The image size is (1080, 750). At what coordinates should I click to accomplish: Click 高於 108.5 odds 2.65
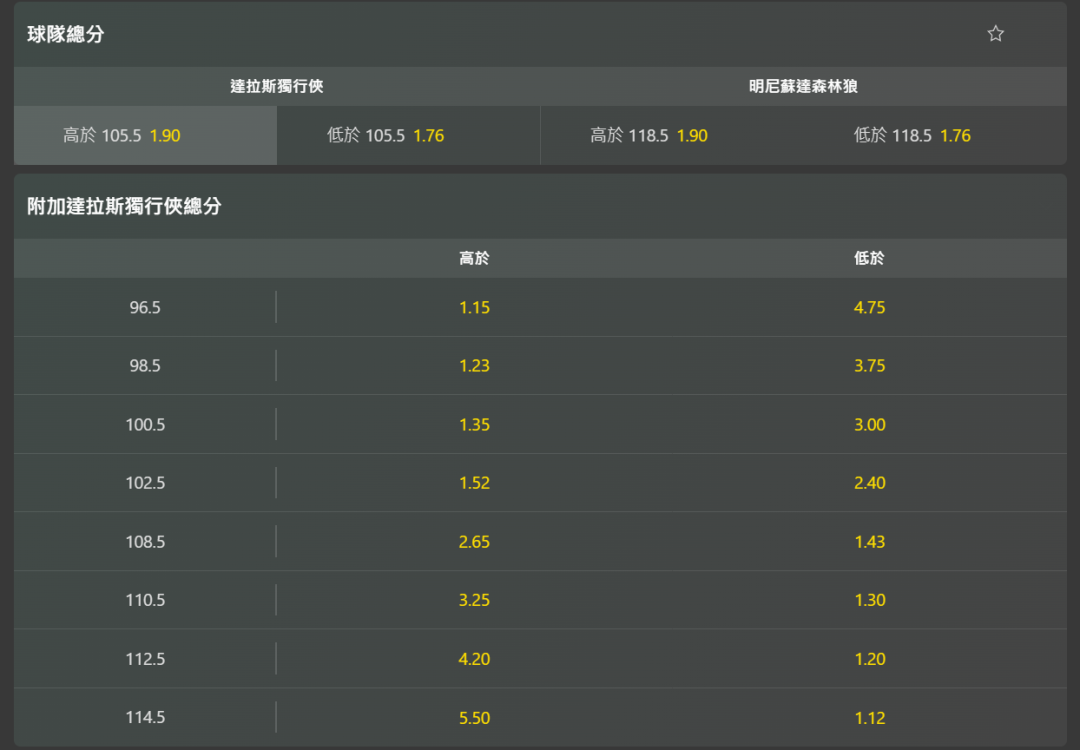coord(474,542)
